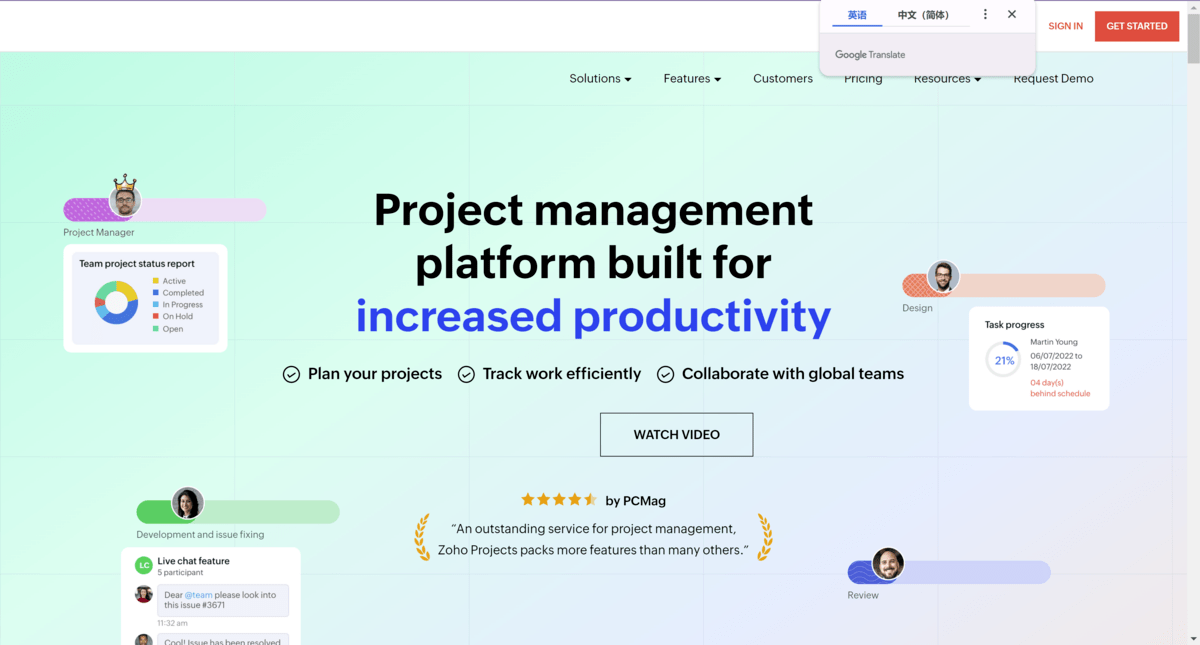Click the PCMag star rating
This screenshot has width=1200, height=645.
pyautogui.click(x=559, y=499)
